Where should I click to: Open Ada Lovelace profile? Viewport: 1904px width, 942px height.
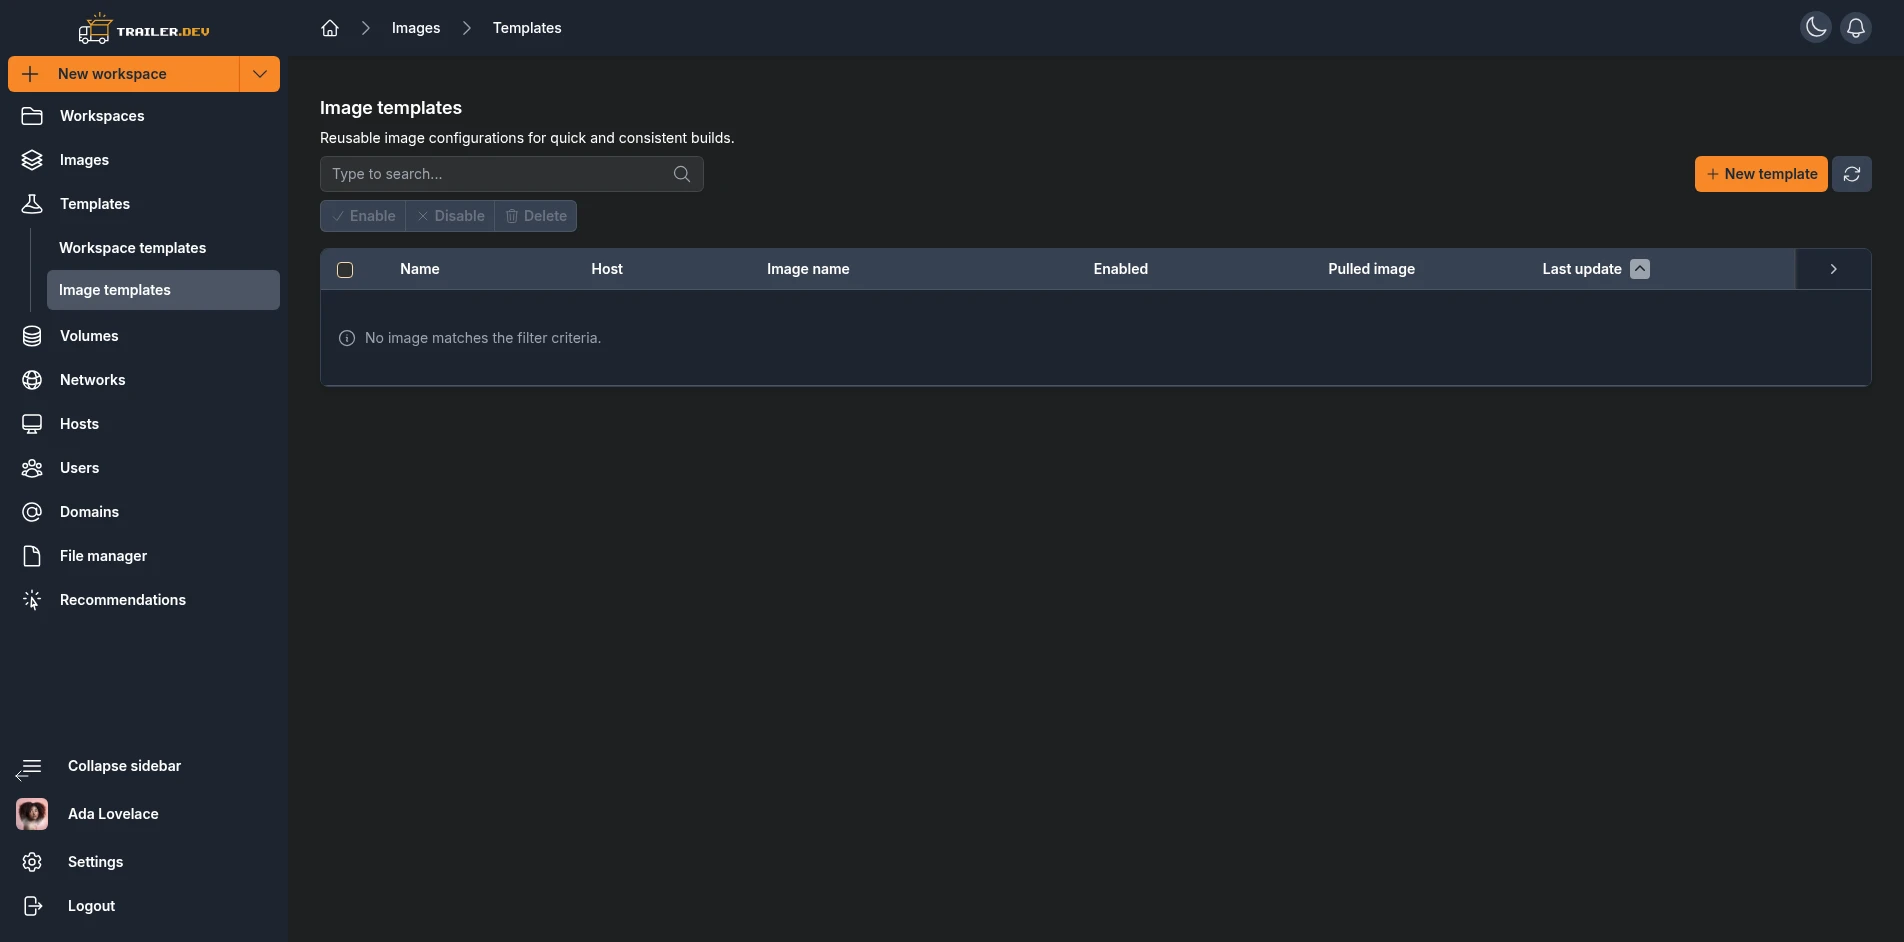pos(113,814)
